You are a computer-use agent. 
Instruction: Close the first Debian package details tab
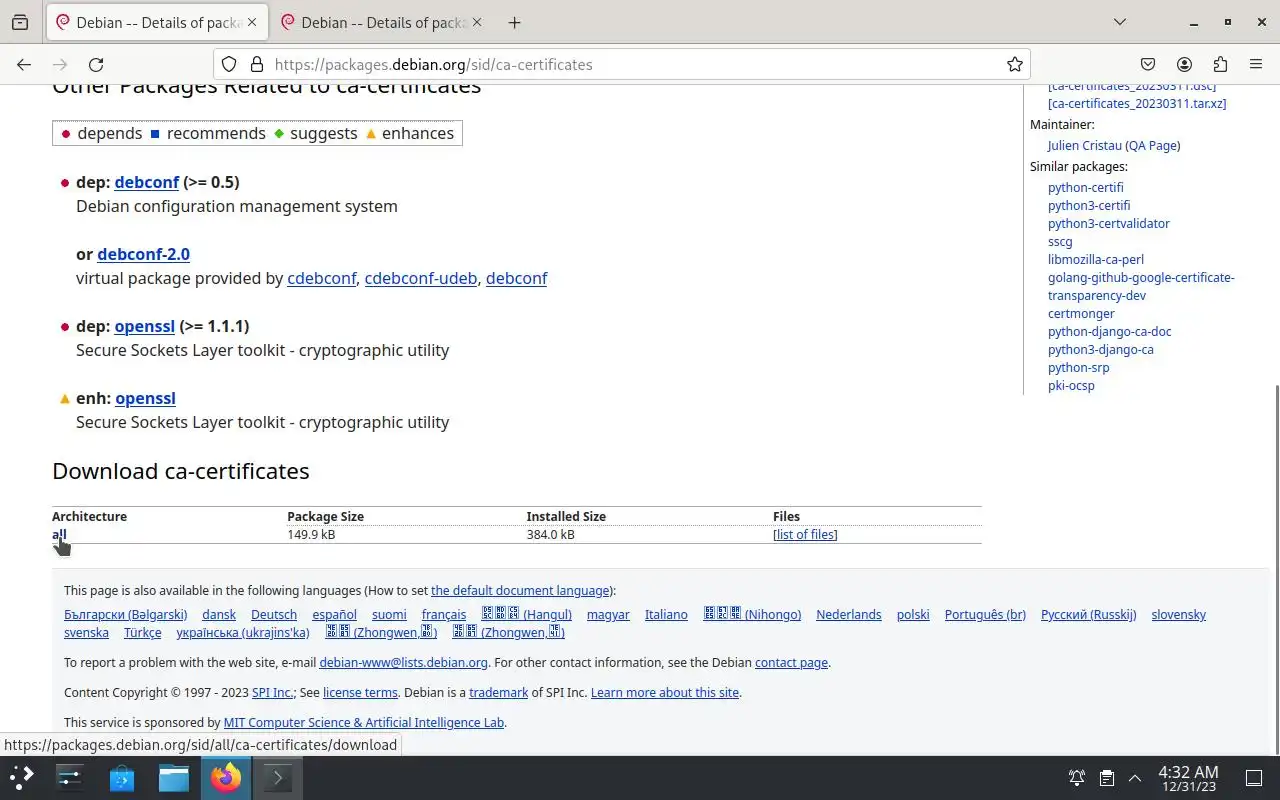252,22
